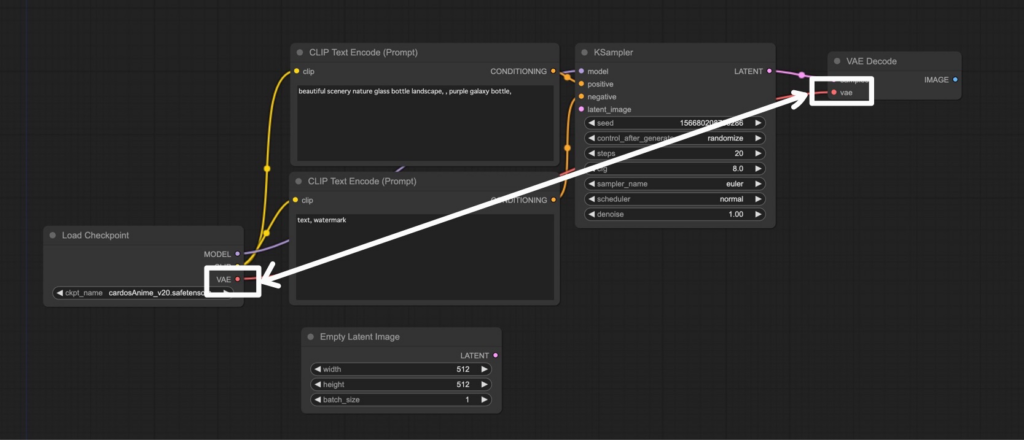The height and width of the screenshot is (440, 1024).
Task: Collapse the KSampler node using its title dot
Action: point(585,52)
